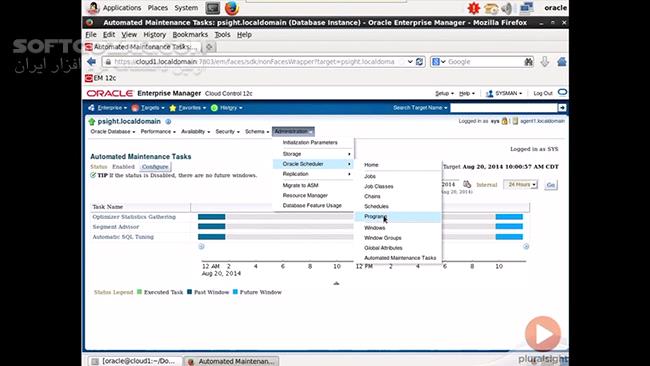Open the search engine selector dropdown
This screenshot has height=366, width=650.
pyautogui.click(x=439, y=62)
